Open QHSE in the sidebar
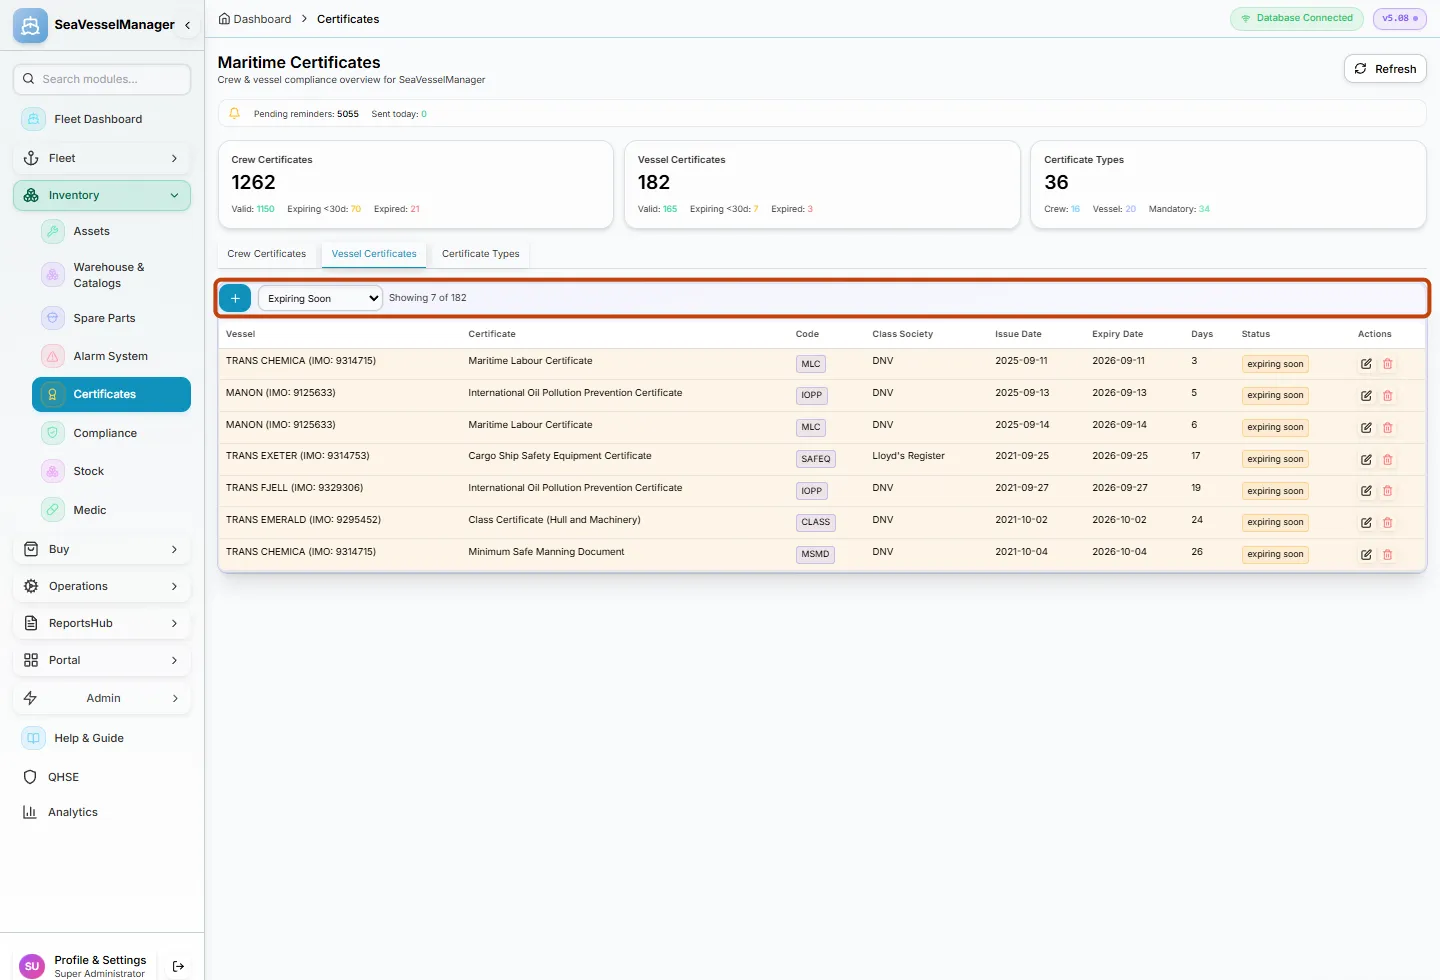The image size is (1440, 980). (102, 777)
